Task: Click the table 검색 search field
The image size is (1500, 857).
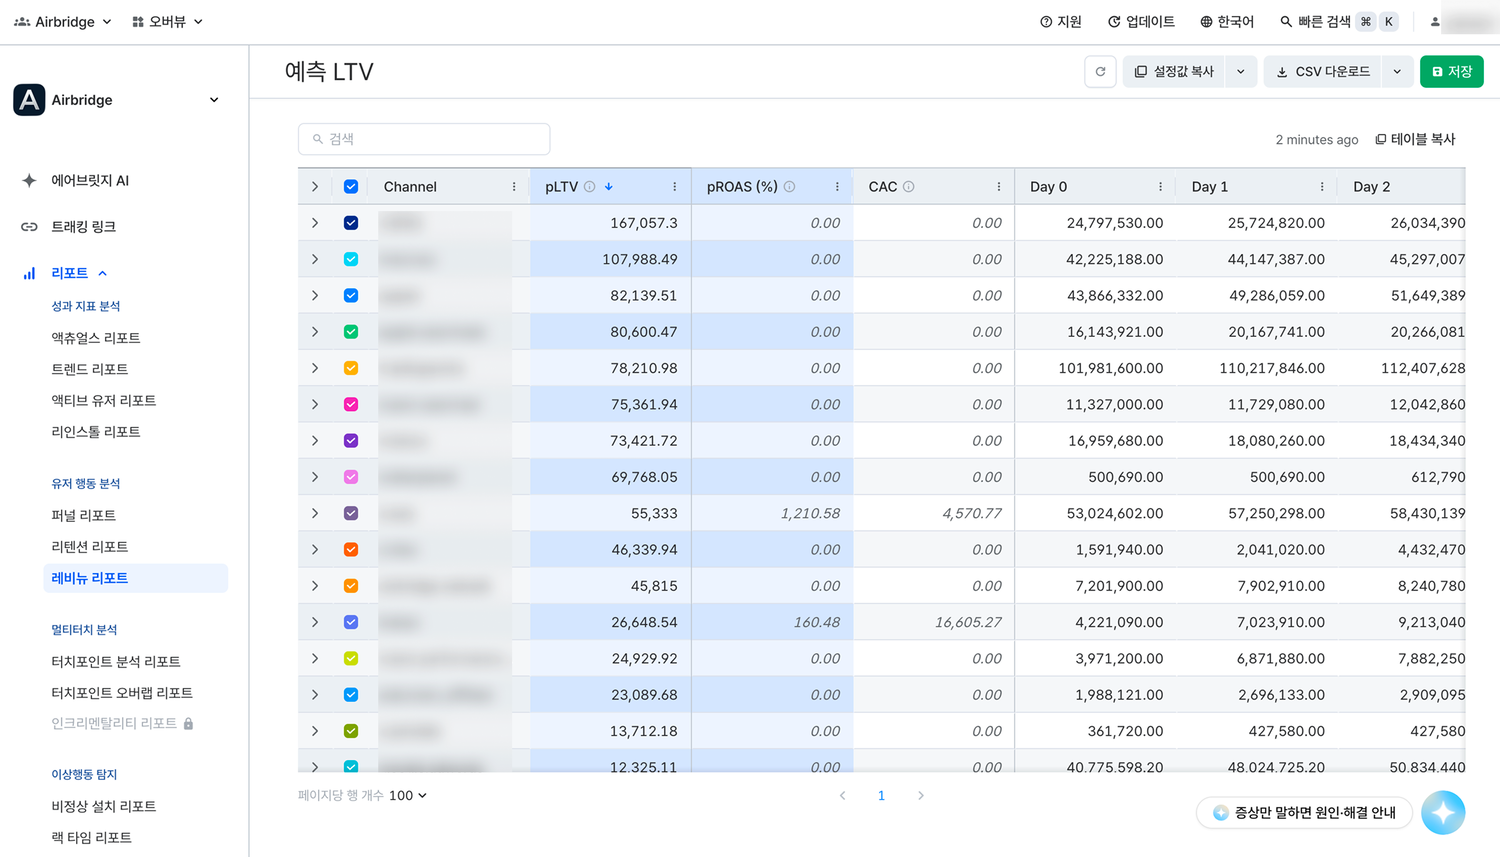Action: 424,139
